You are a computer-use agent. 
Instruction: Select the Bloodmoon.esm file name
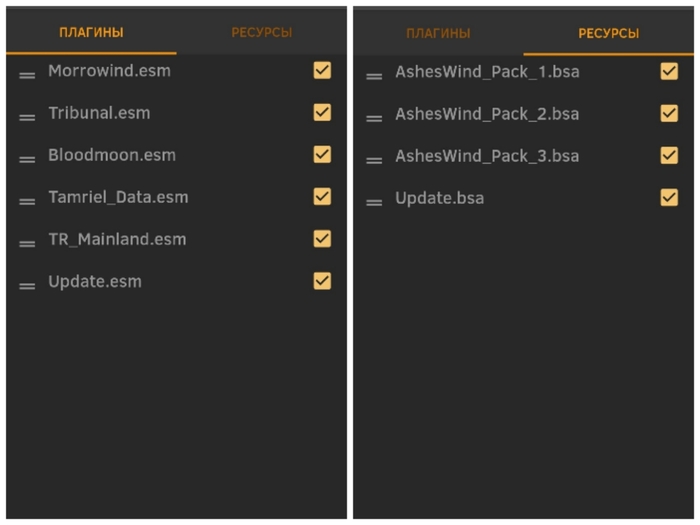click(x=112, y=155)
